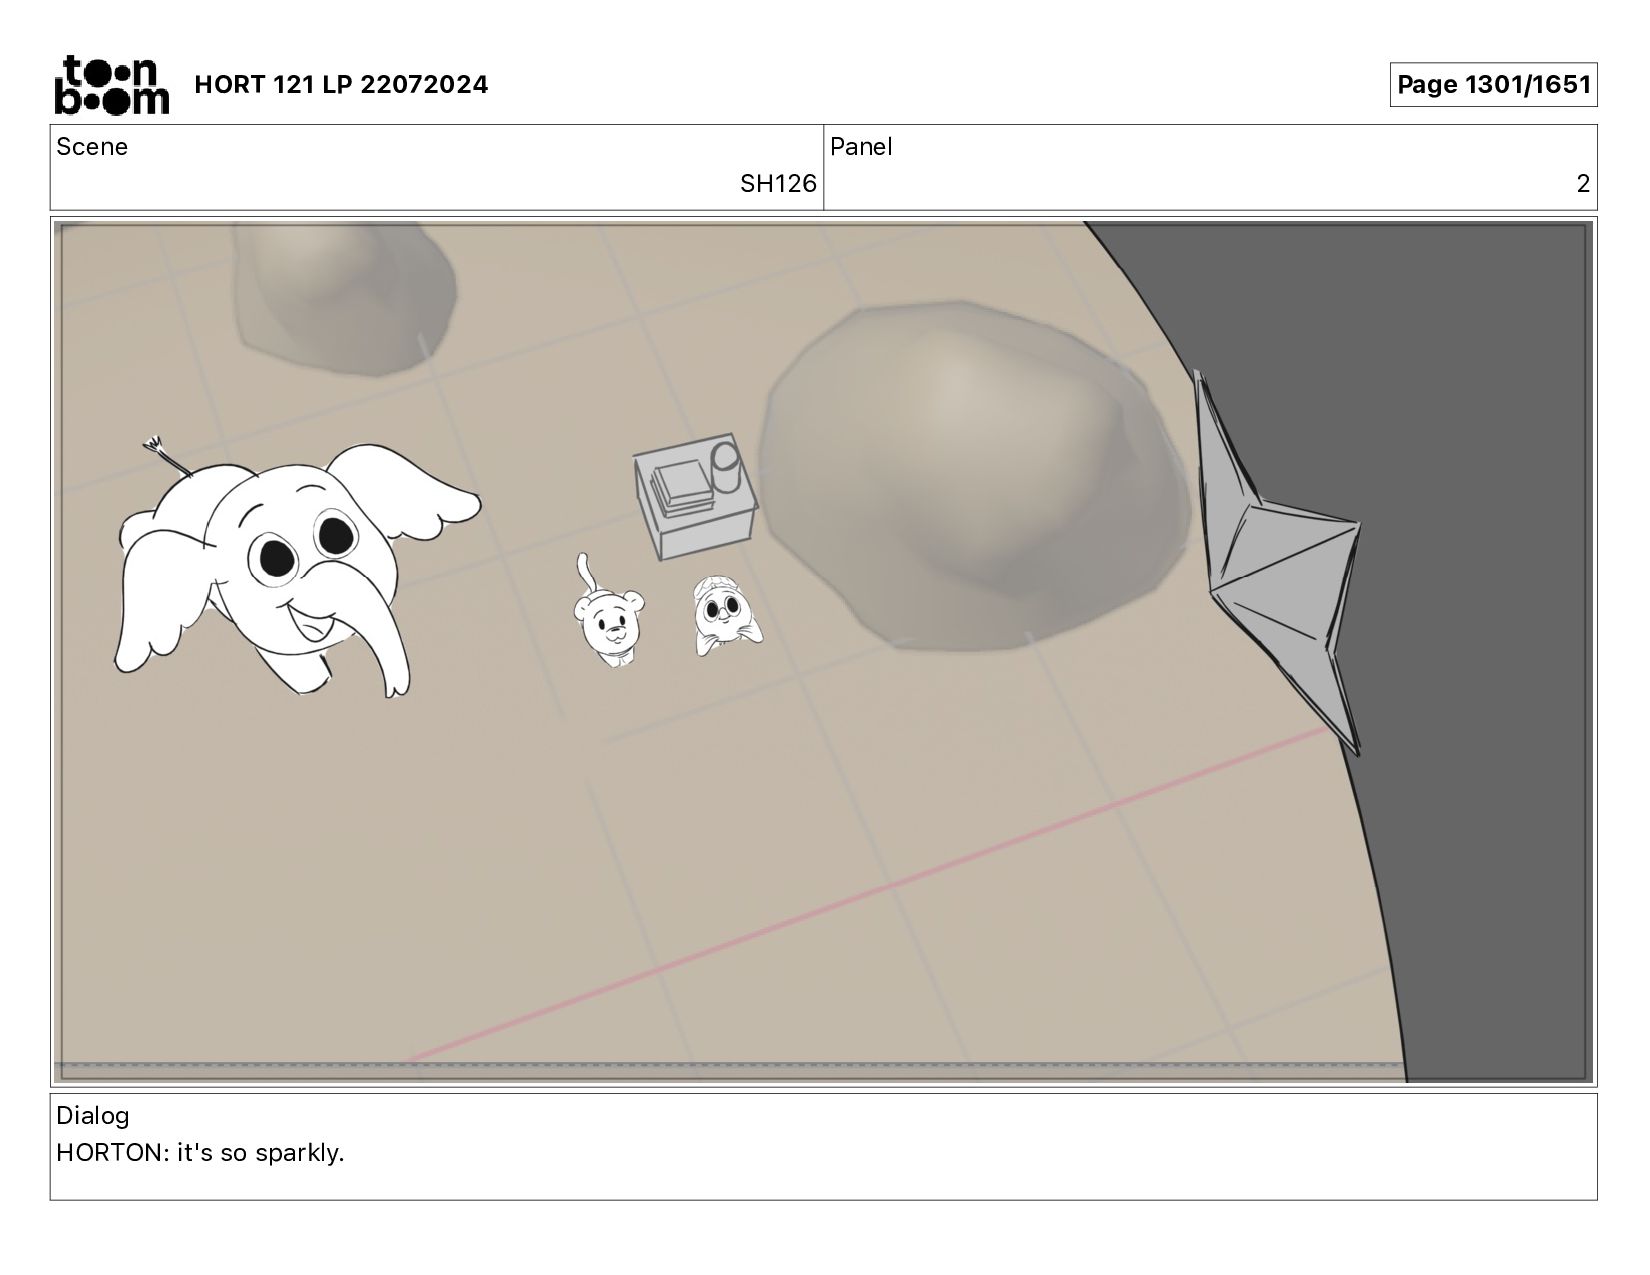Click the elephant character in the storyboard panel
The image size is (1650, 1275).
296,567
